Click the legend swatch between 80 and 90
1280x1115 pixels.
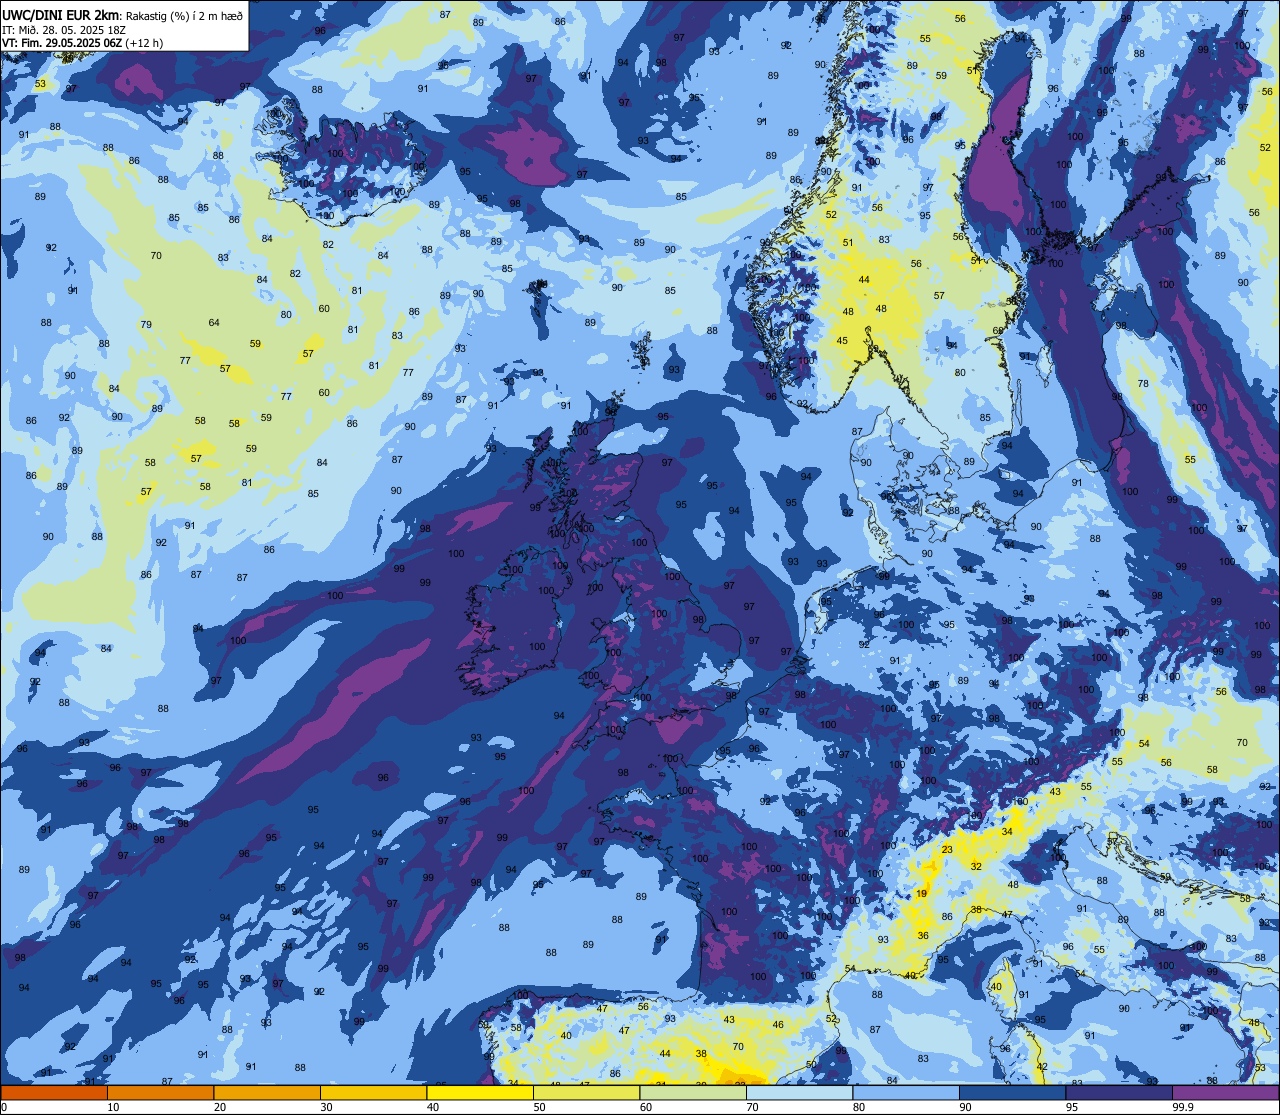(906, 1092)
